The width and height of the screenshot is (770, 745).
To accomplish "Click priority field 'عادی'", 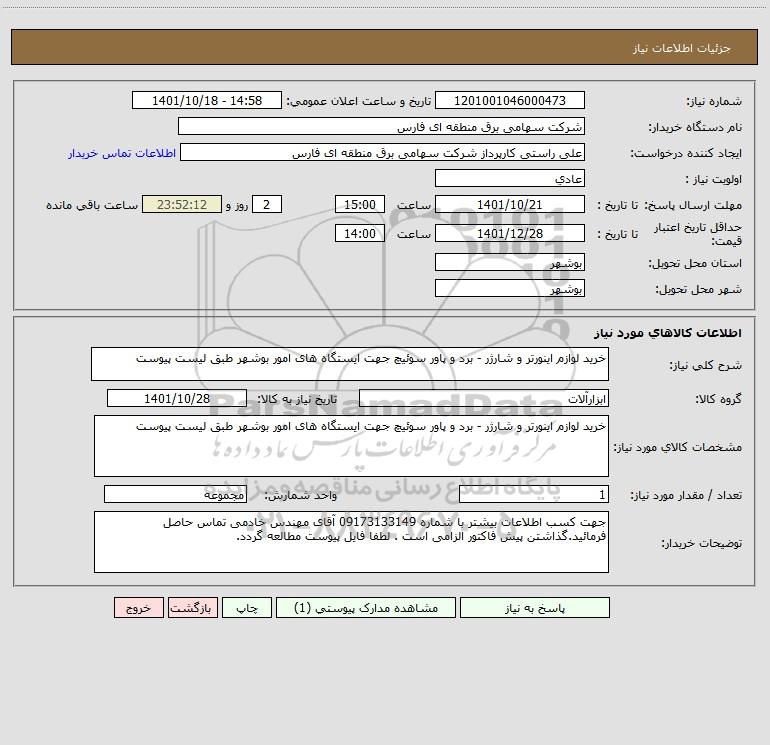I will click(x=510, y=178).
